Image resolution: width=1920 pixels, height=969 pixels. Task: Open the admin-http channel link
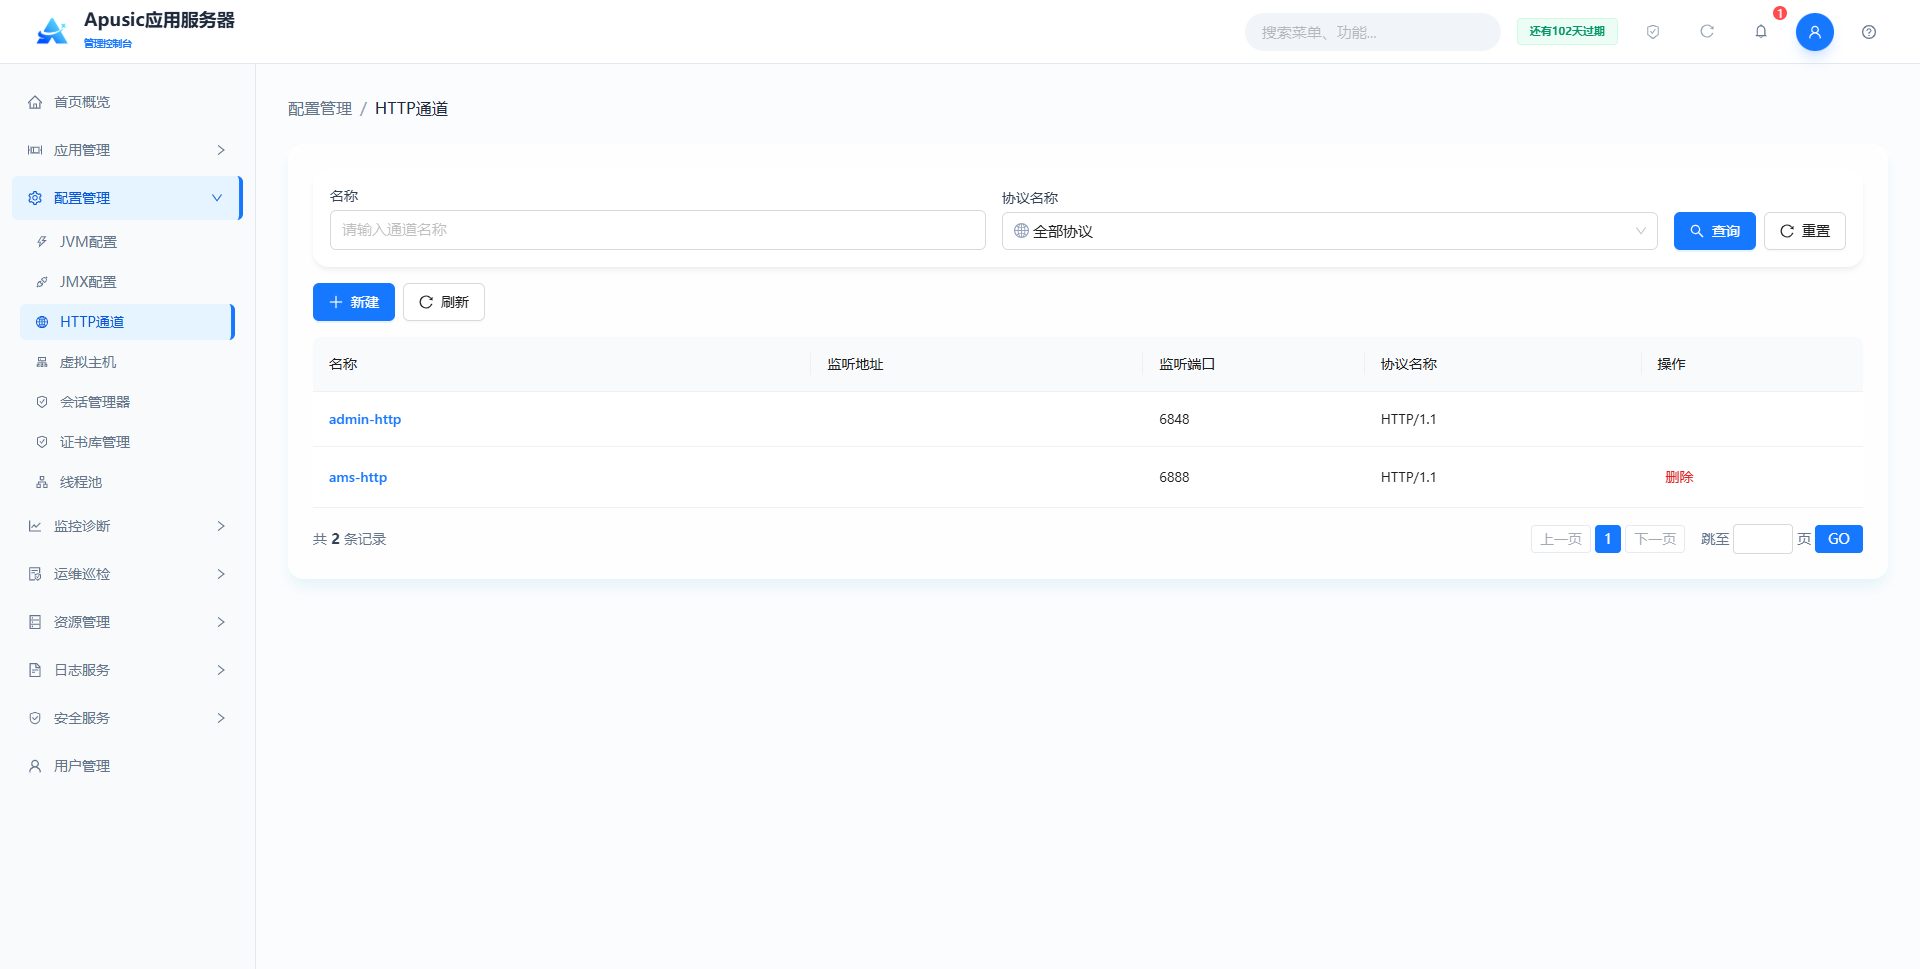pos(365,419)
